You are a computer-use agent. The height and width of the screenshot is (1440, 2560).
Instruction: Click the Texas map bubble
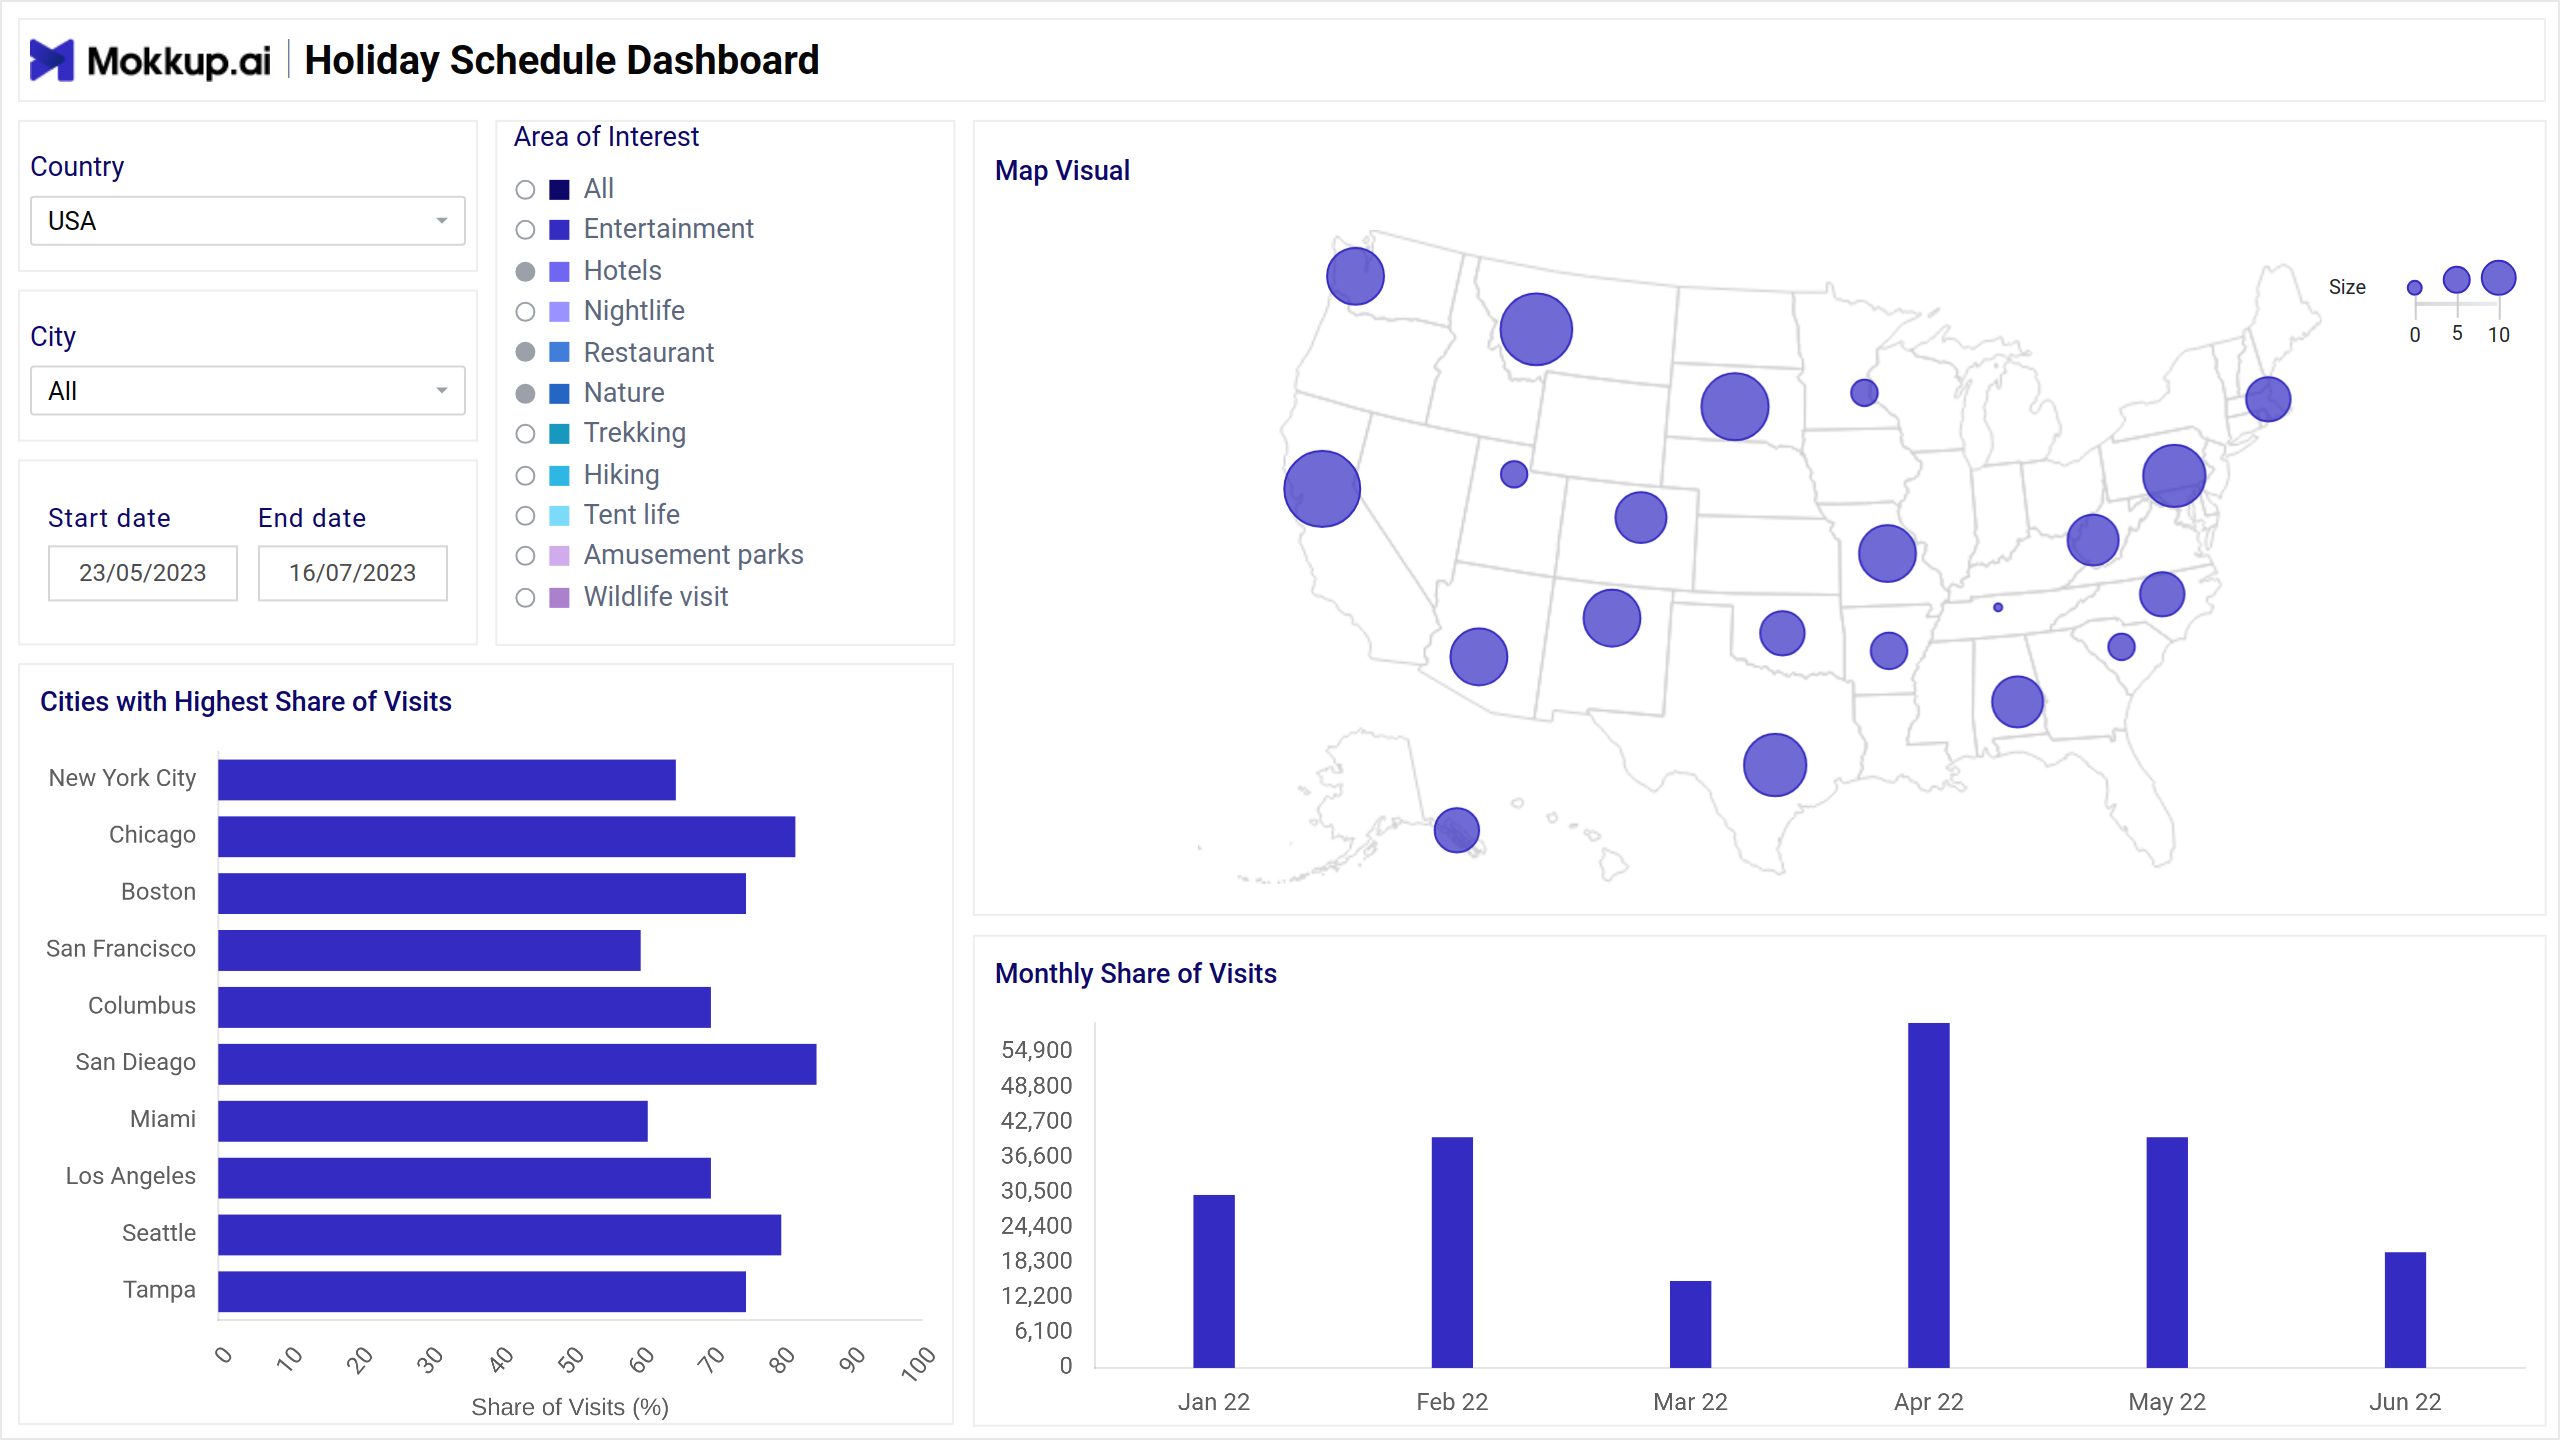[x=1775, y=765]
